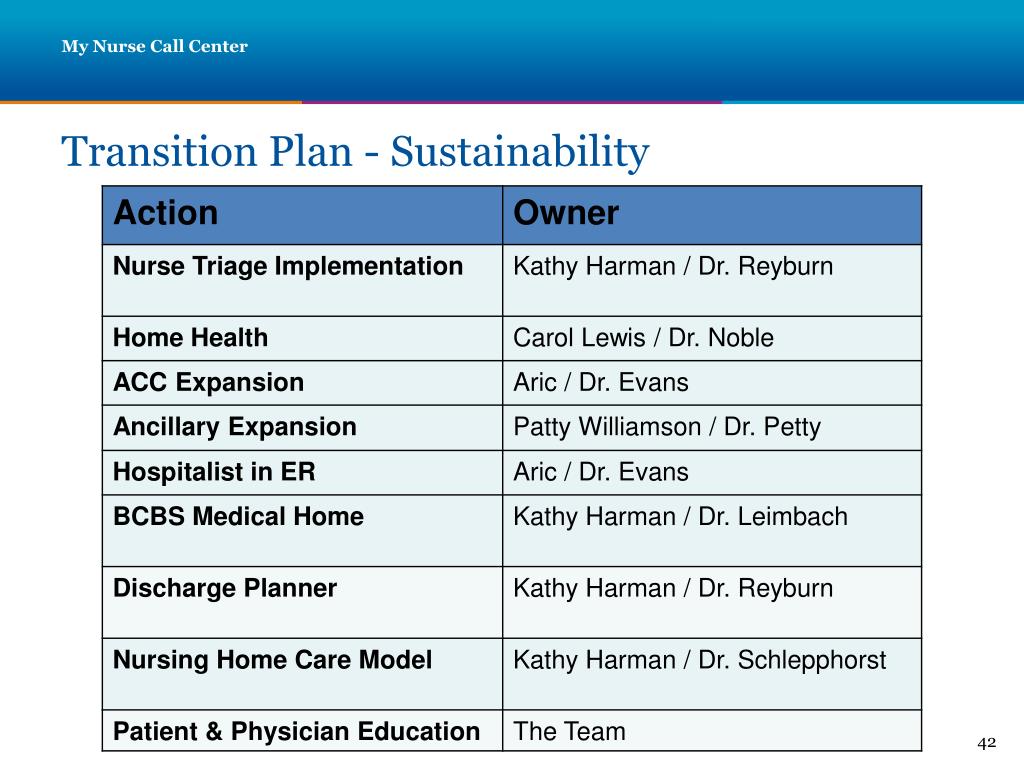
Task: Click the ACC Expansion row label
Action: click(x=208, y=383)
